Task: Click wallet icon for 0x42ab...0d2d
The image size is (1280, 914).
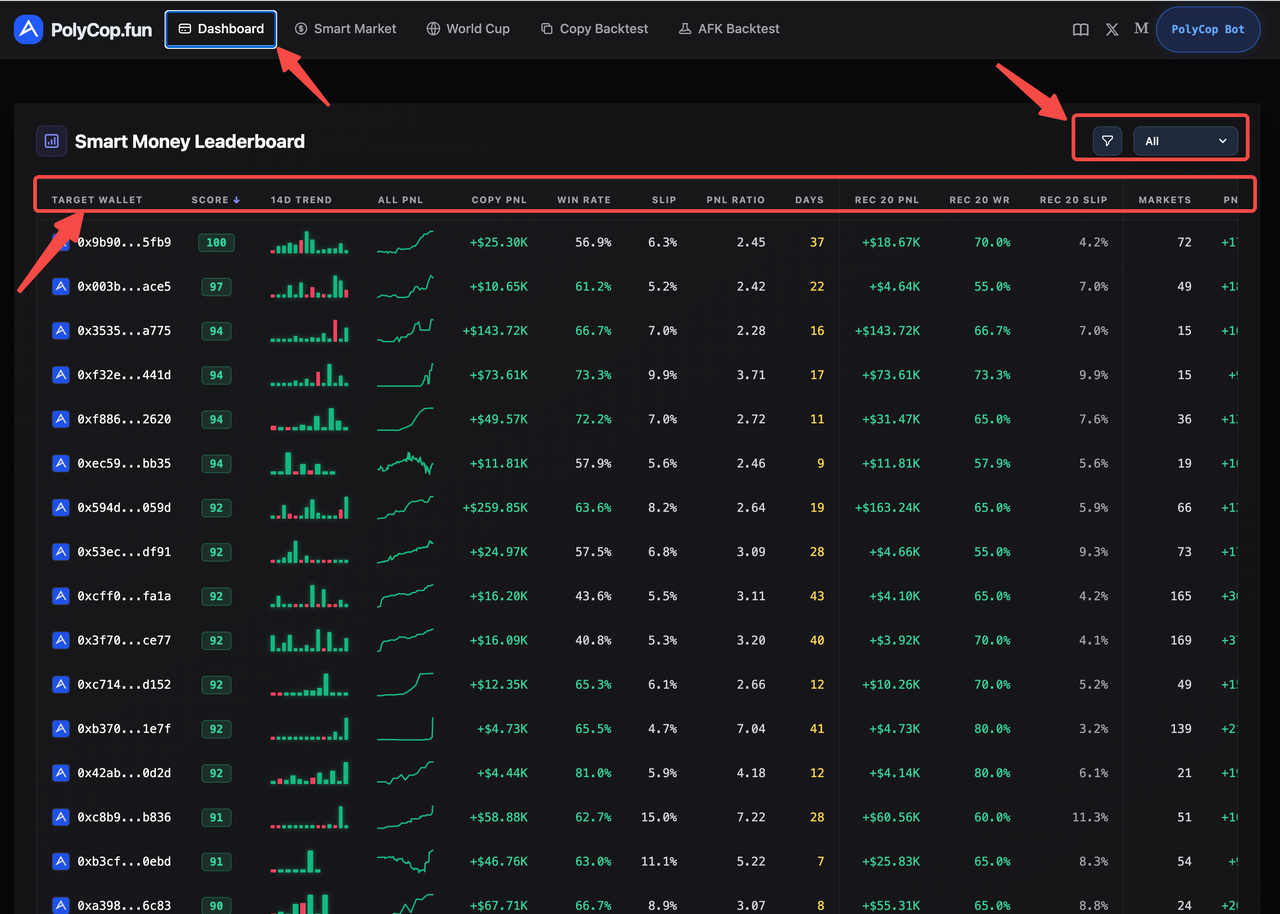Action: tap(61, 773)
